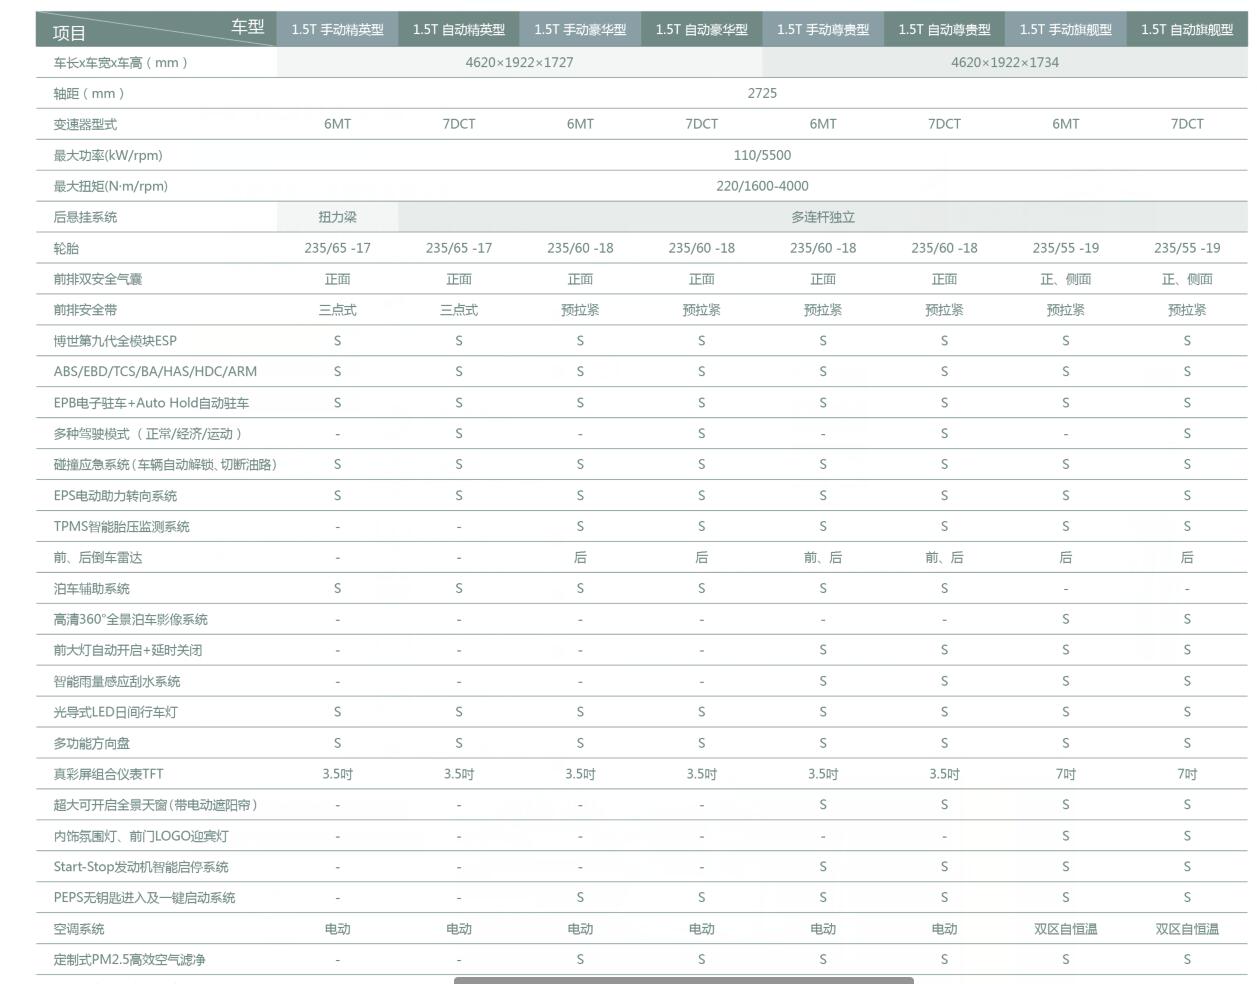The height and width of the screenshot is (984, 1257).
Task: Click the 轮胎 row label
Action: click(x=66, y=248)
